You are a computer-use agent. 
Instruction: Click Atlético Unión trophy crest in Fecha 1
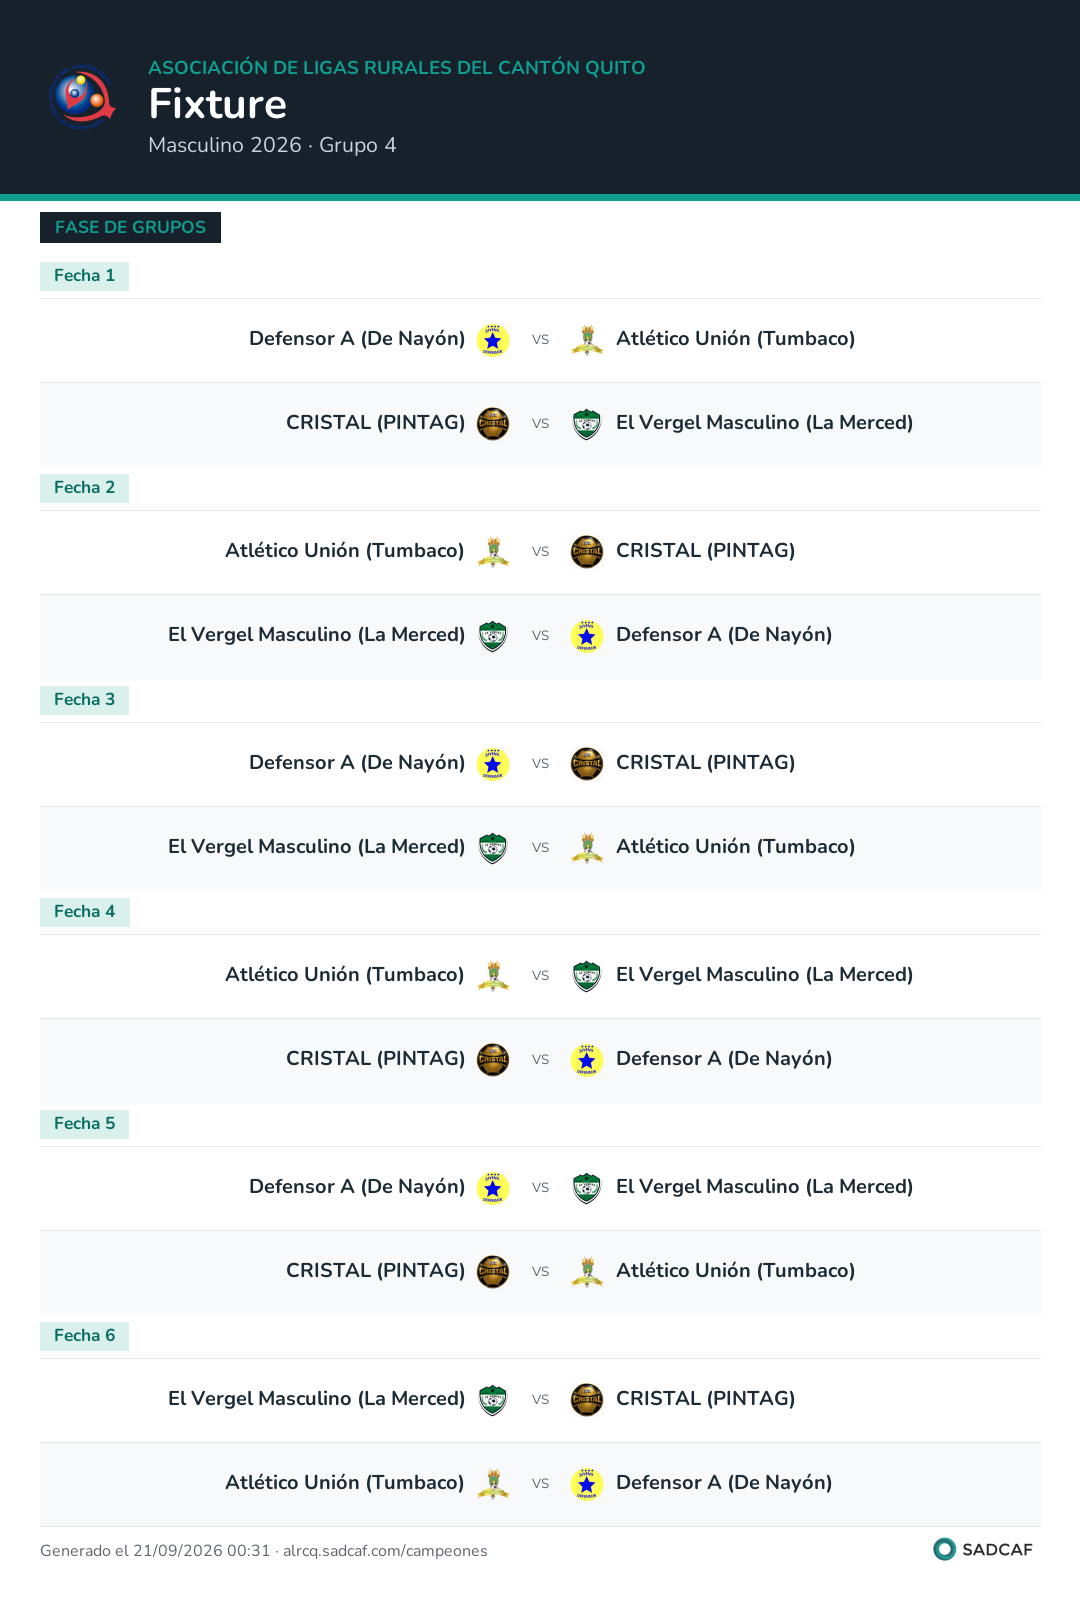point(587,340)
